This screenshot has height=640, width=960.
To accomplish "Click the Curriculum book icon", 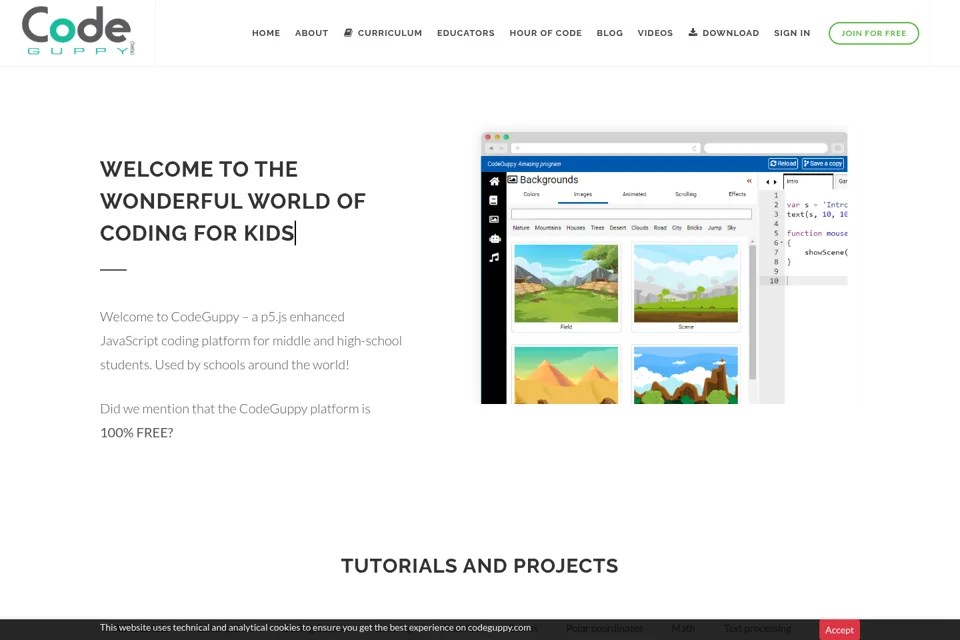I will coord(348,32).
